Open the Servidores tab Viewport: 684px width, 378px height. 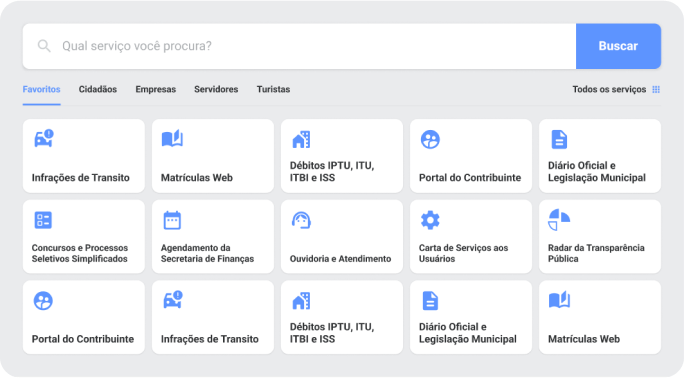pos(216,89)
